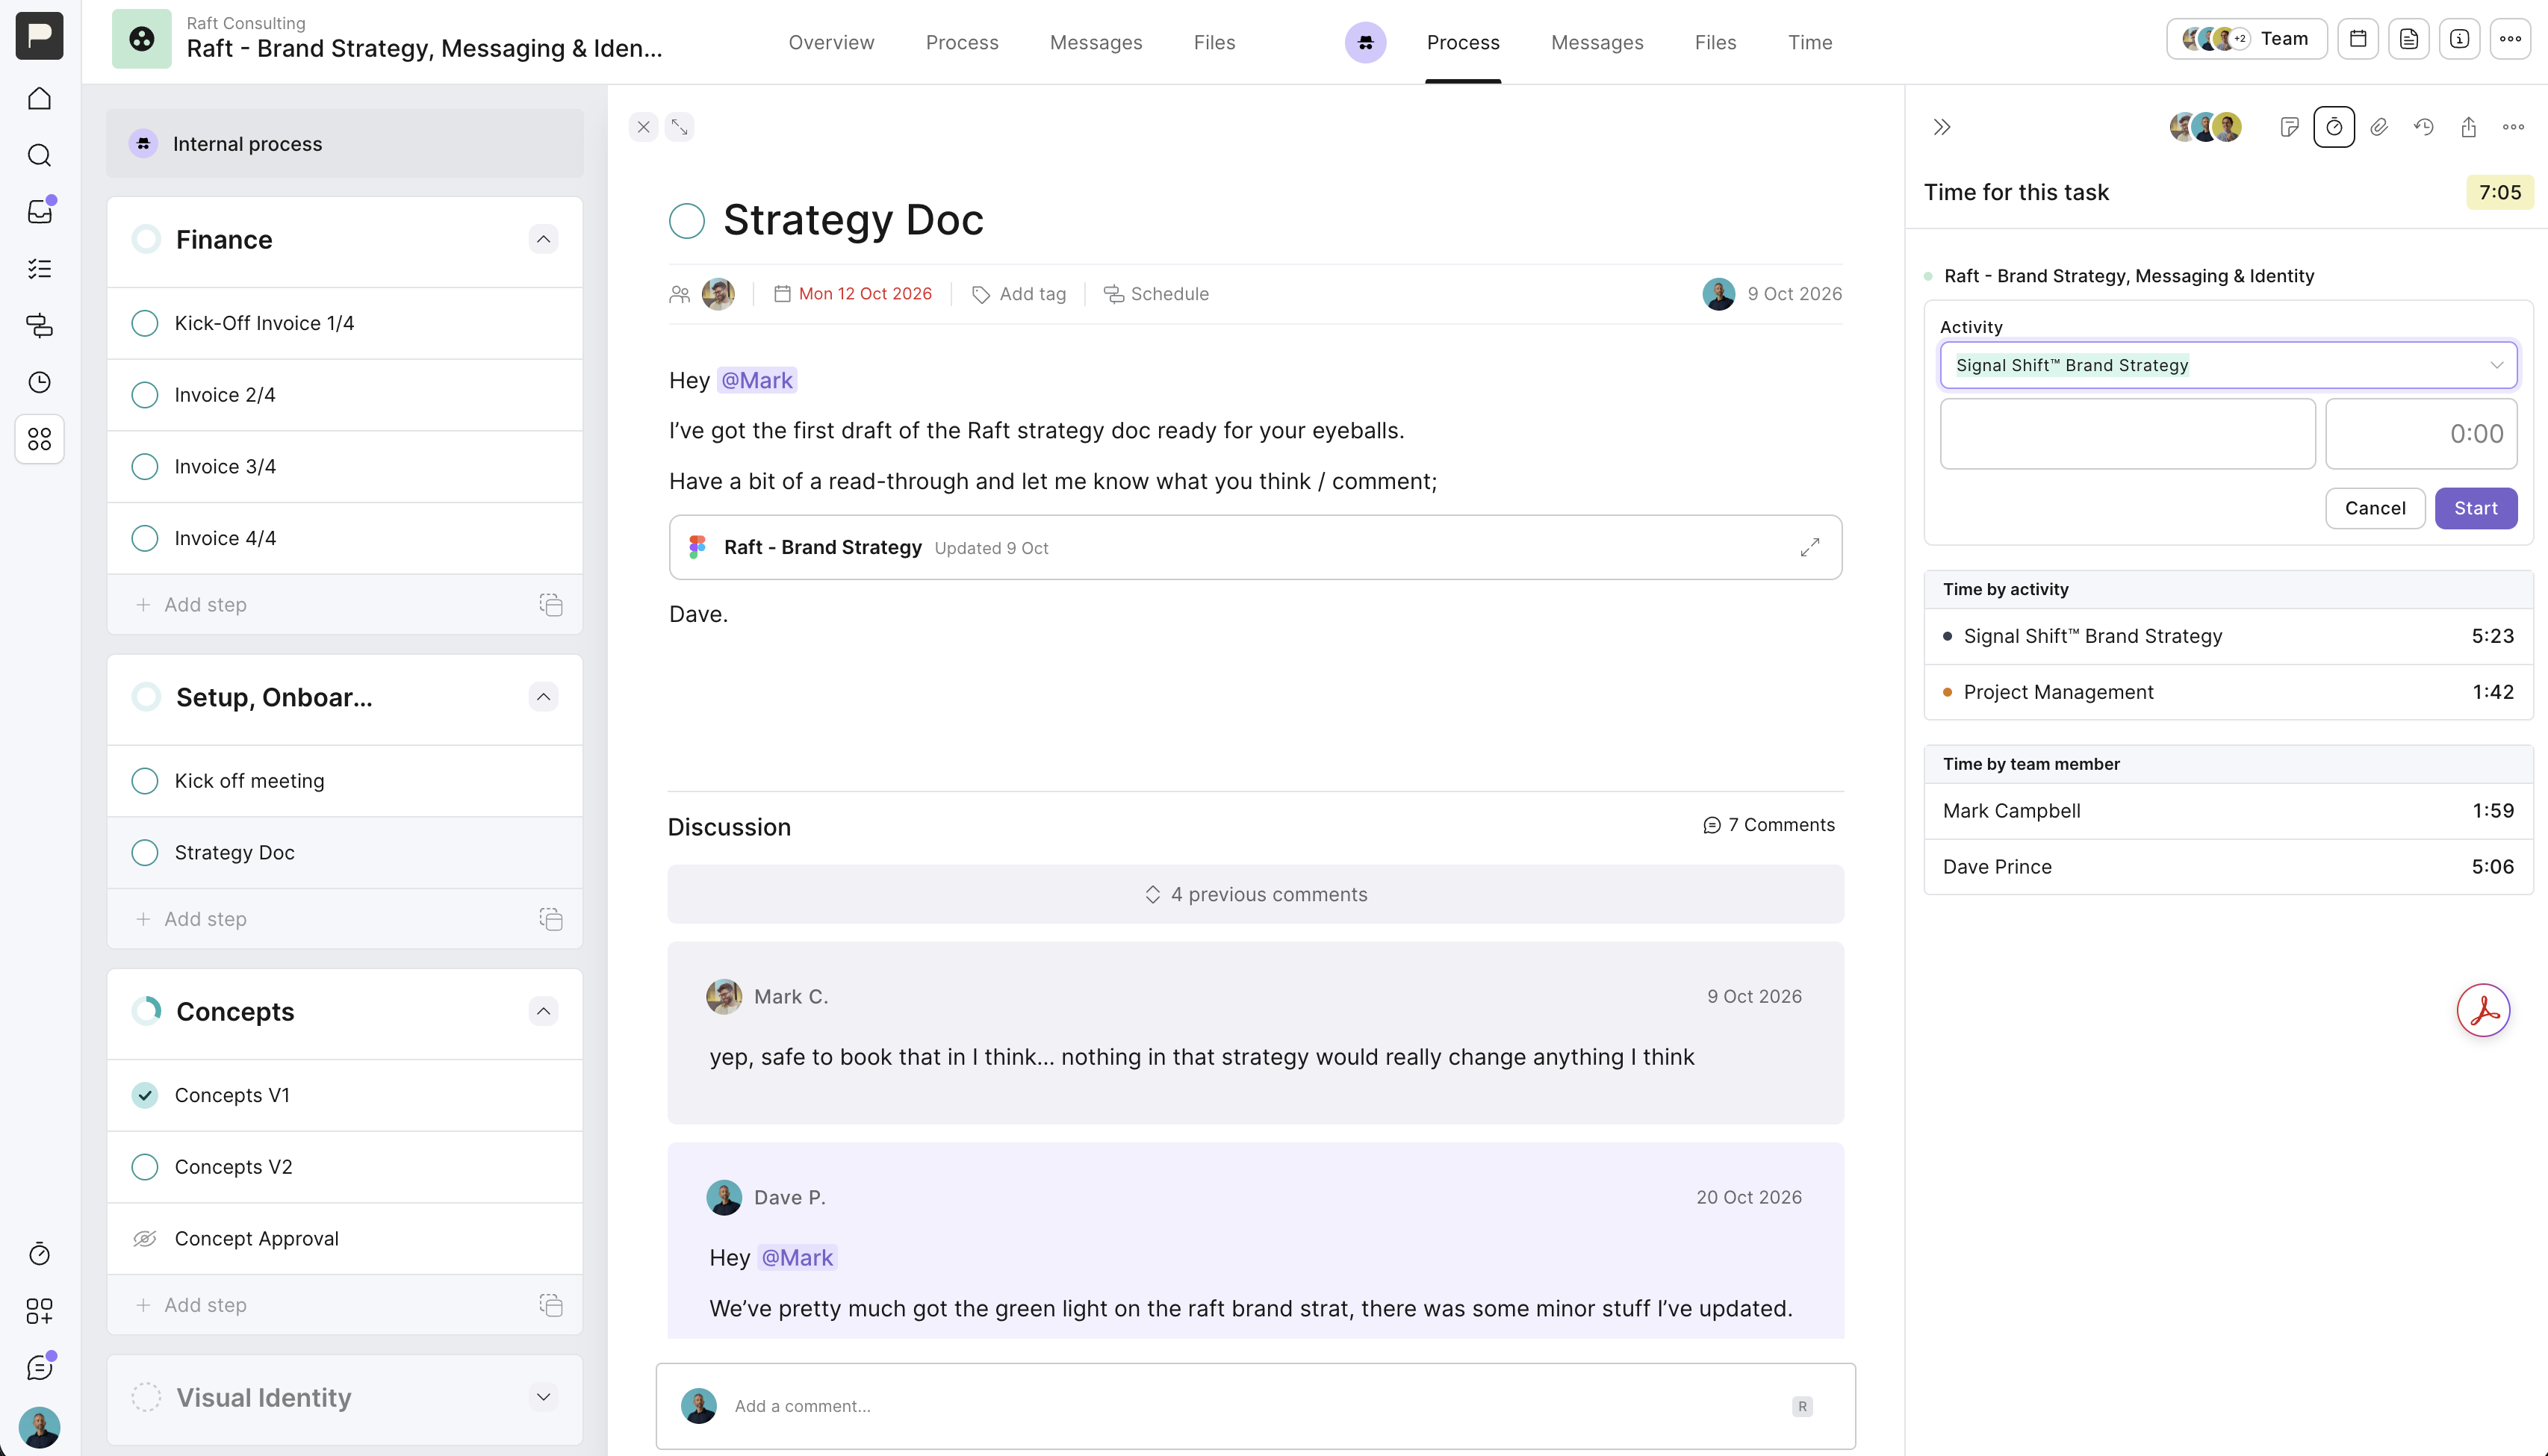Viewport: 2548px width, 1456px height.
Task: Switch to the Overview tab
Action: (x=831, y=42)
